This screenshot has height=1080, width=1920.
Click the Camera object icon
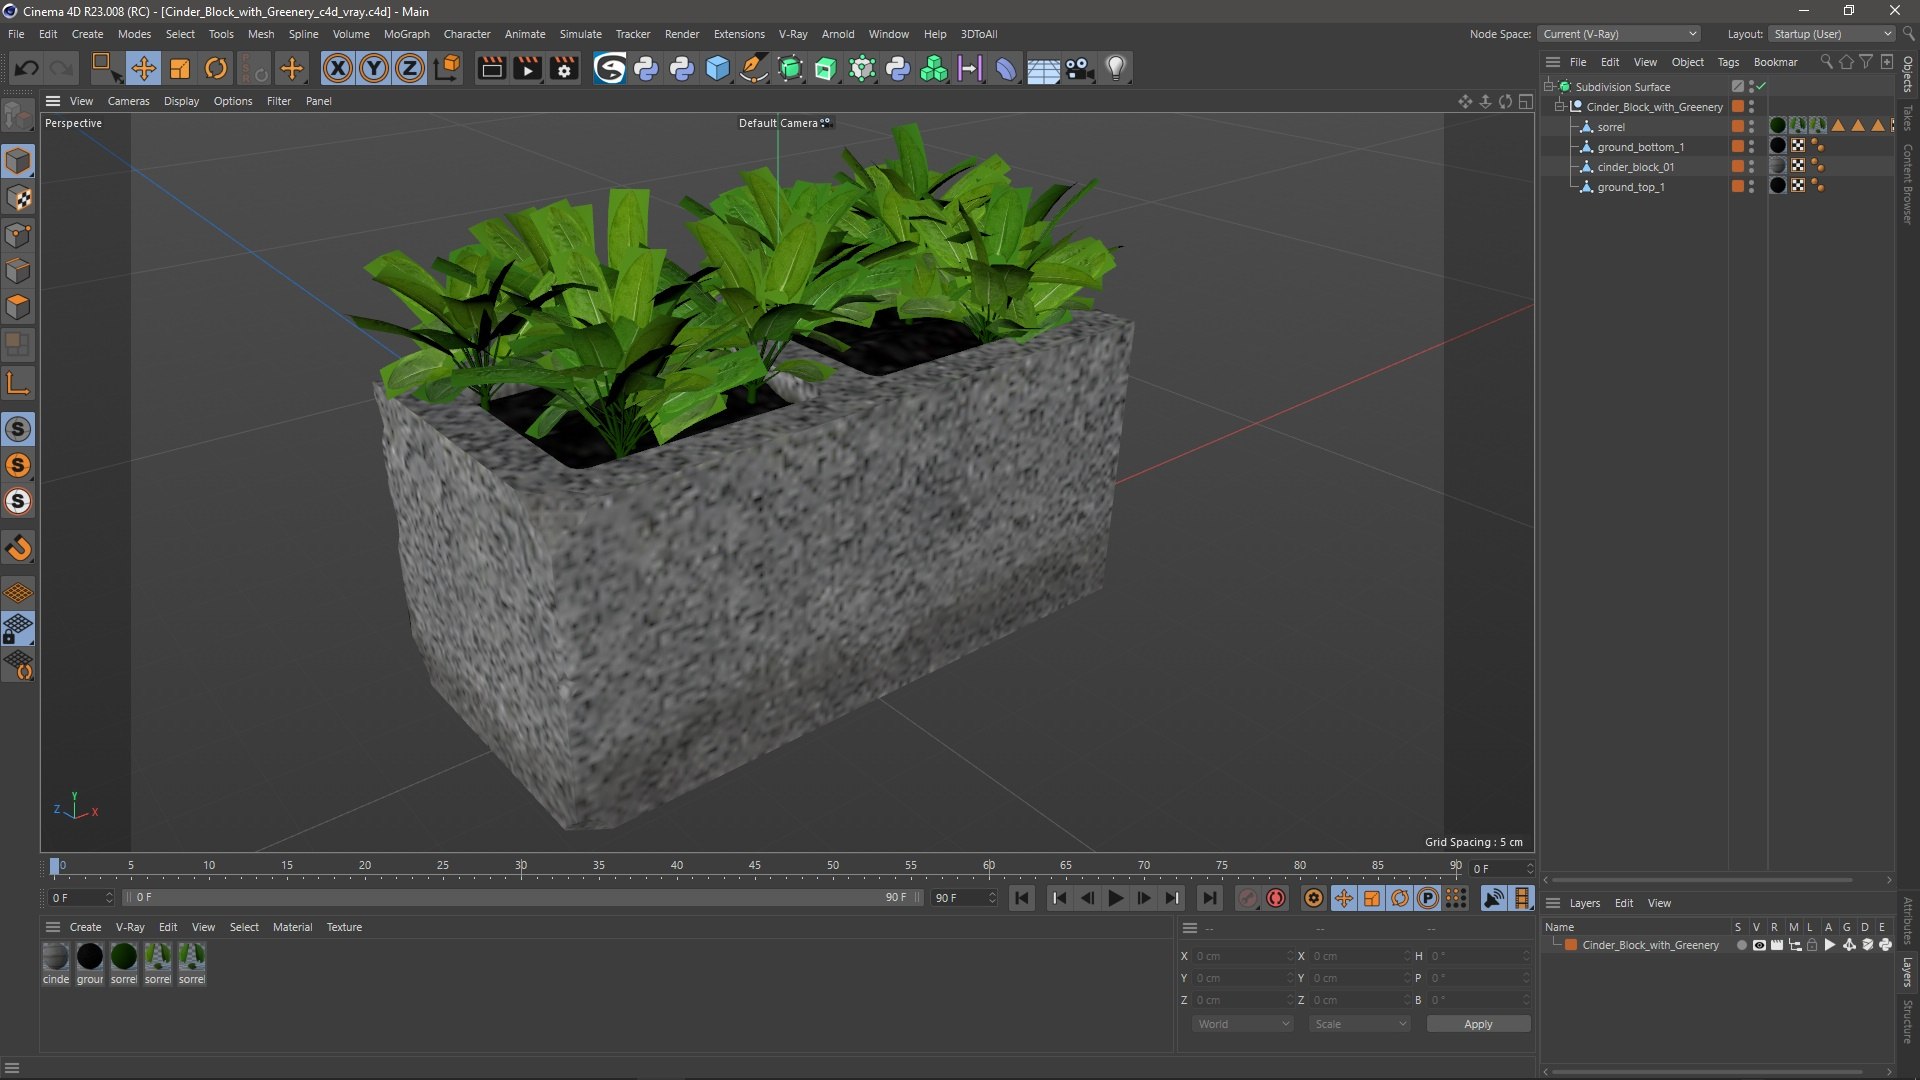pyautogui.click(x=1080, y=68)
